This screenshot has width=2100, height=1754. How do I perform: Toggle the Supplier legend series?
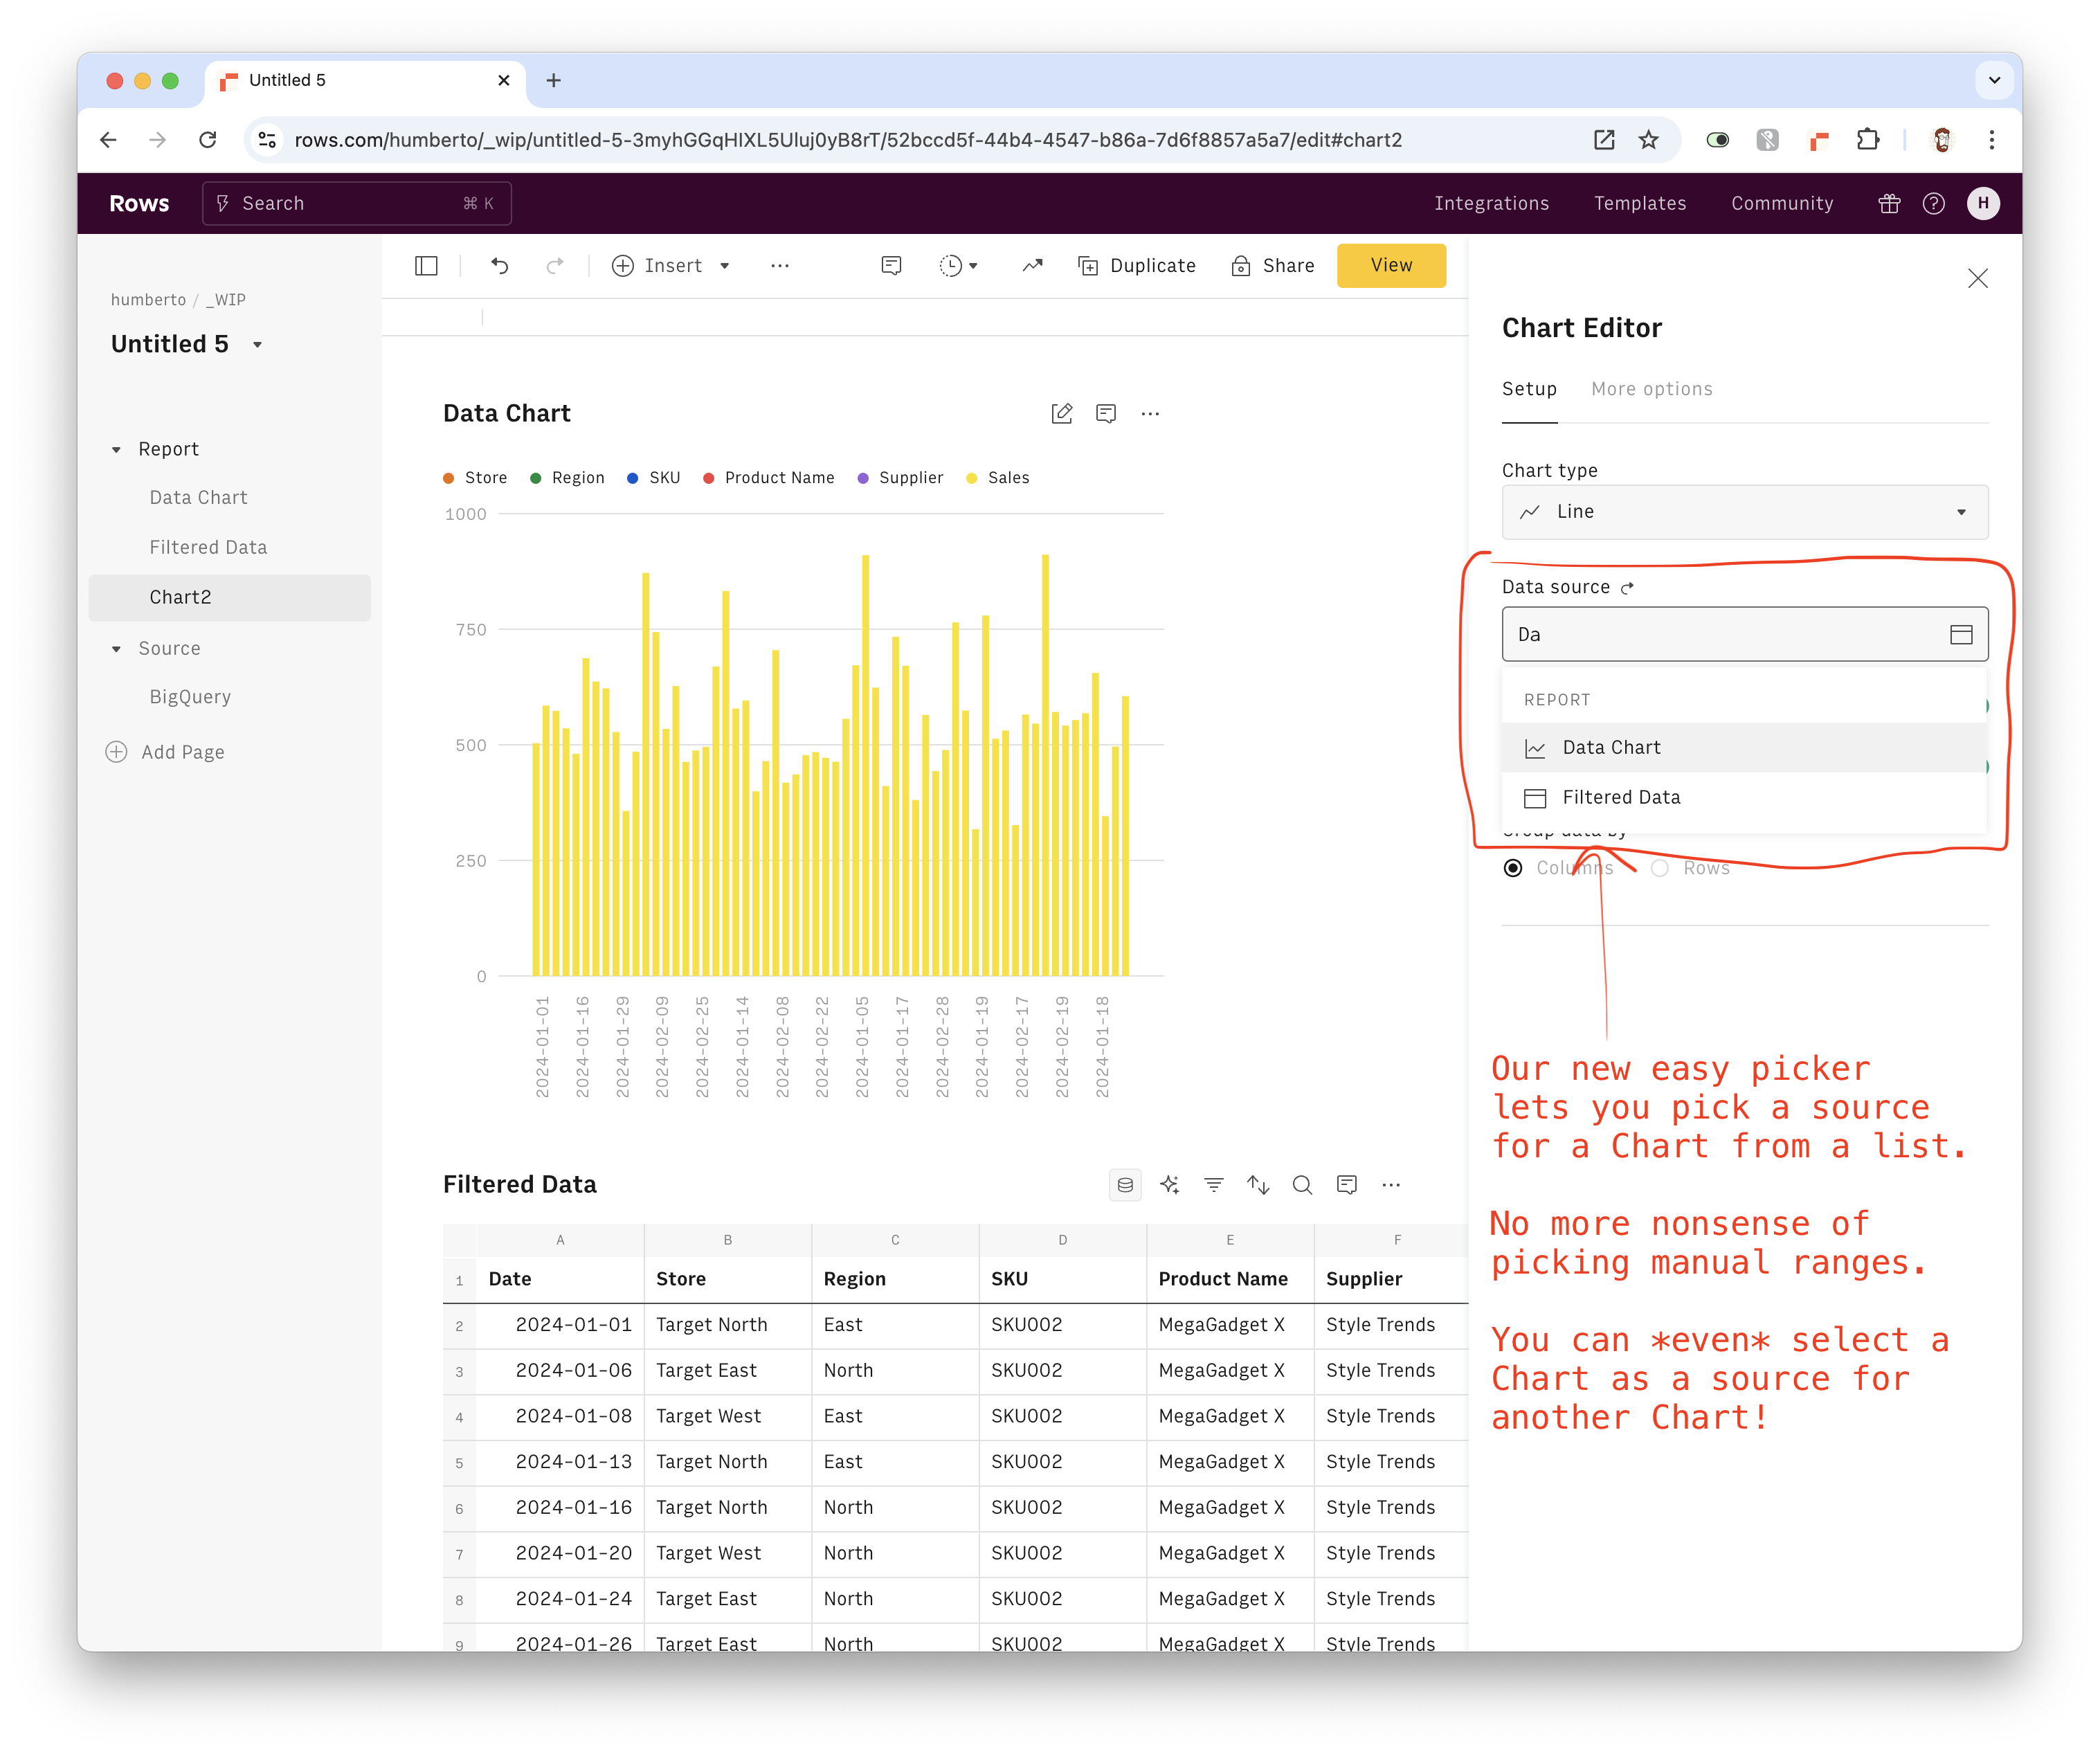[900, 478]
